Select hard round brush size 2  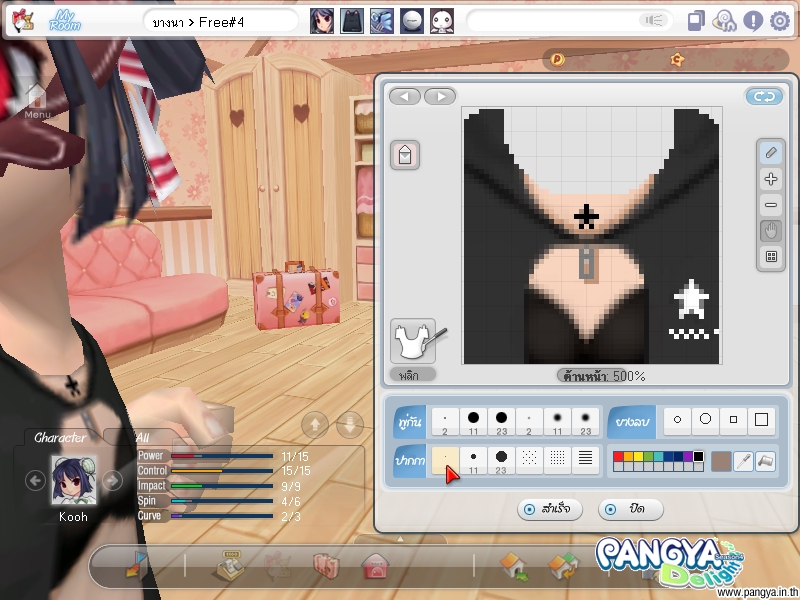(445, 421)
